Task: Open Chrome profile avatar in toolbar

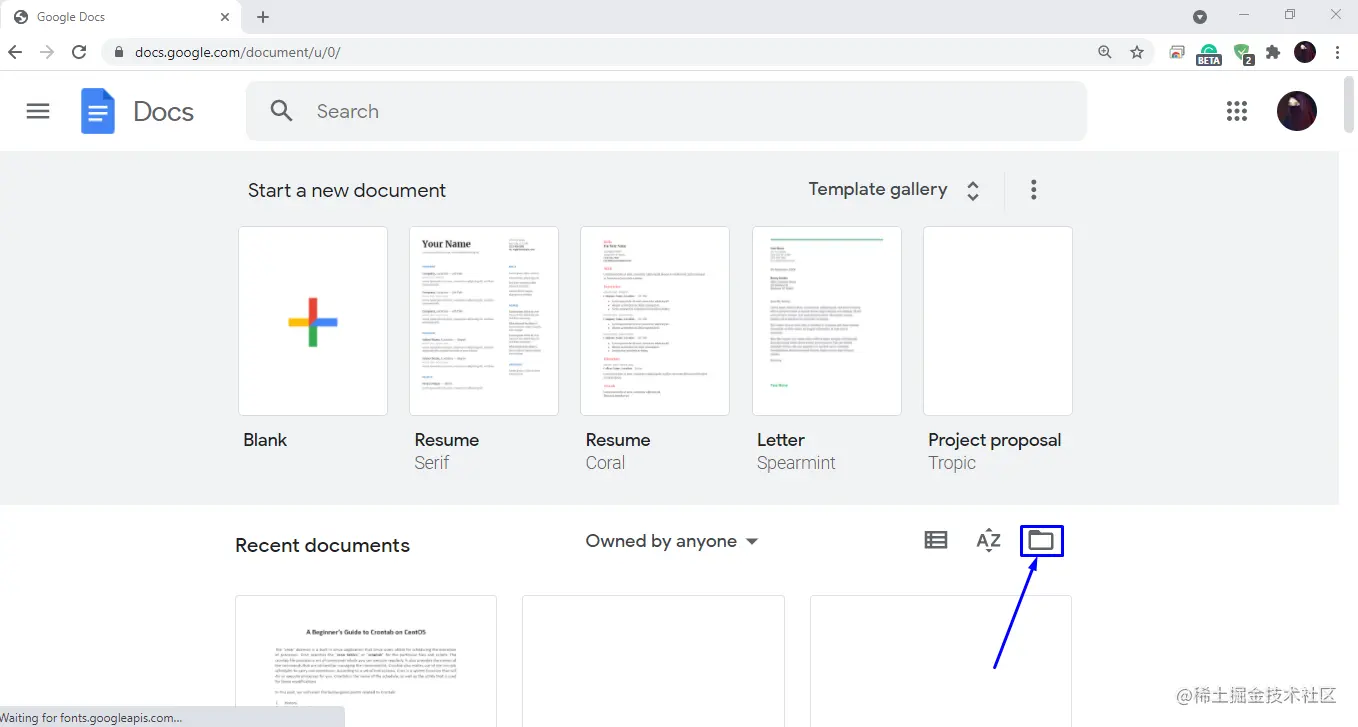Action: point(1305,52)
